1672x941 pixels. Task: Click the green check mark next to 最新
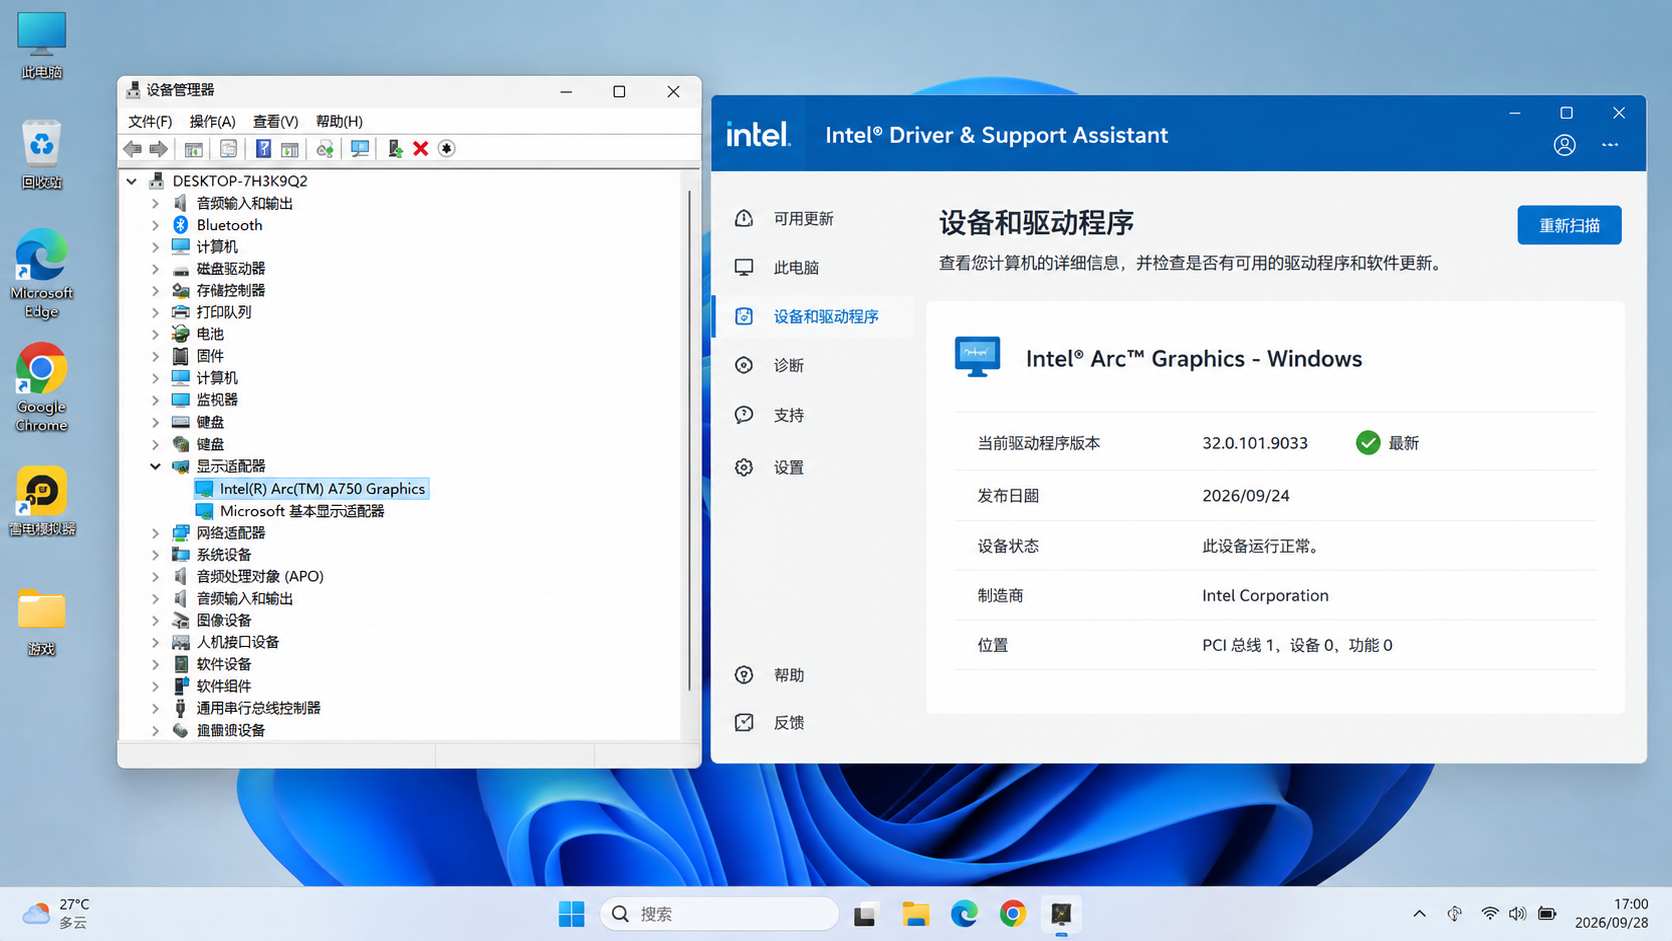(1368, 443)
